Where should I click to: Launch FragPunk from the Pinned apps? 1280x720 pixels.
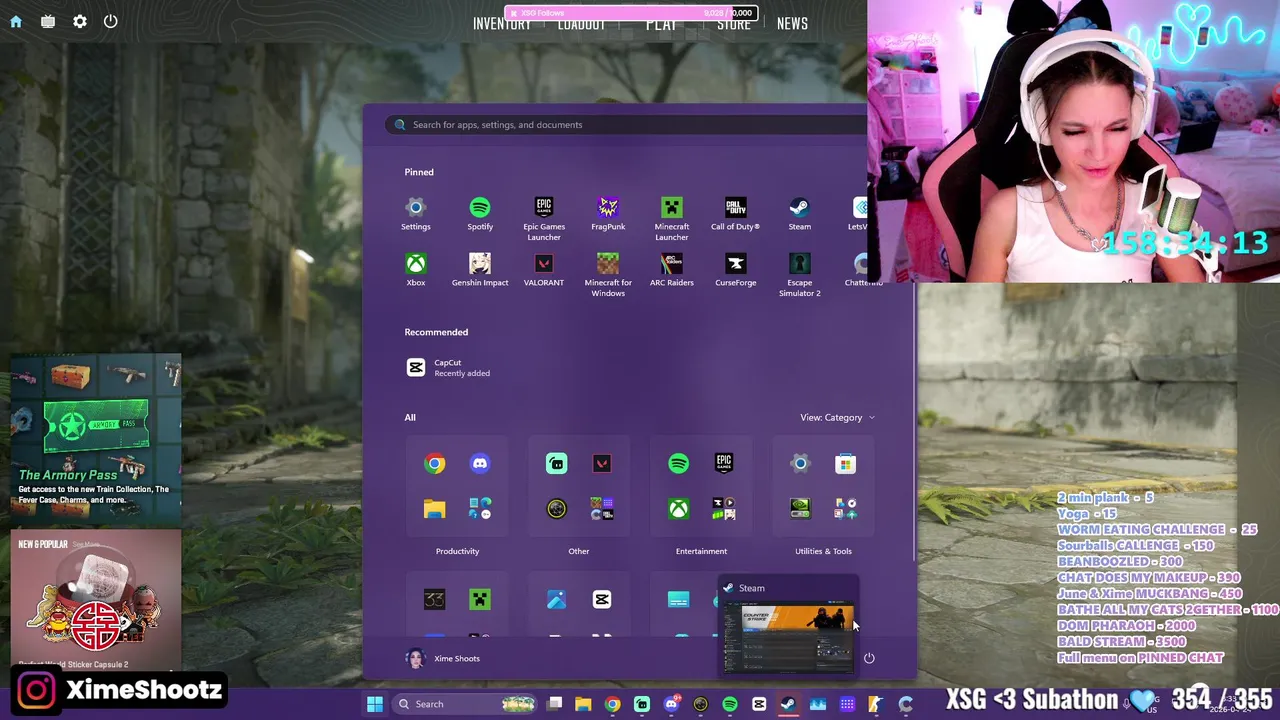pos(608,214)
